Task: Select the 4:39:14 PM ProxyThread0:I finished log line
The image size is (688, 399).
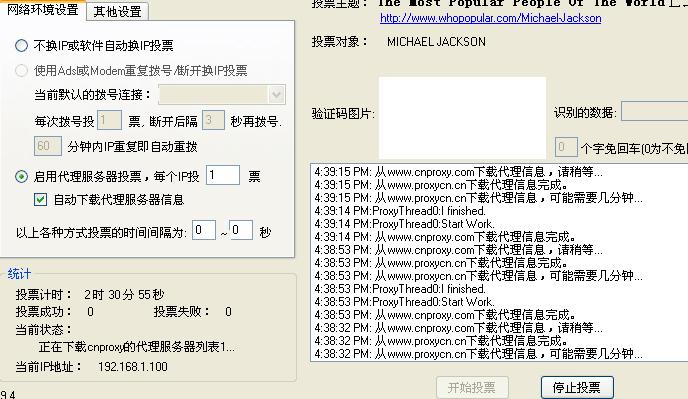Action: click(400, 211)
